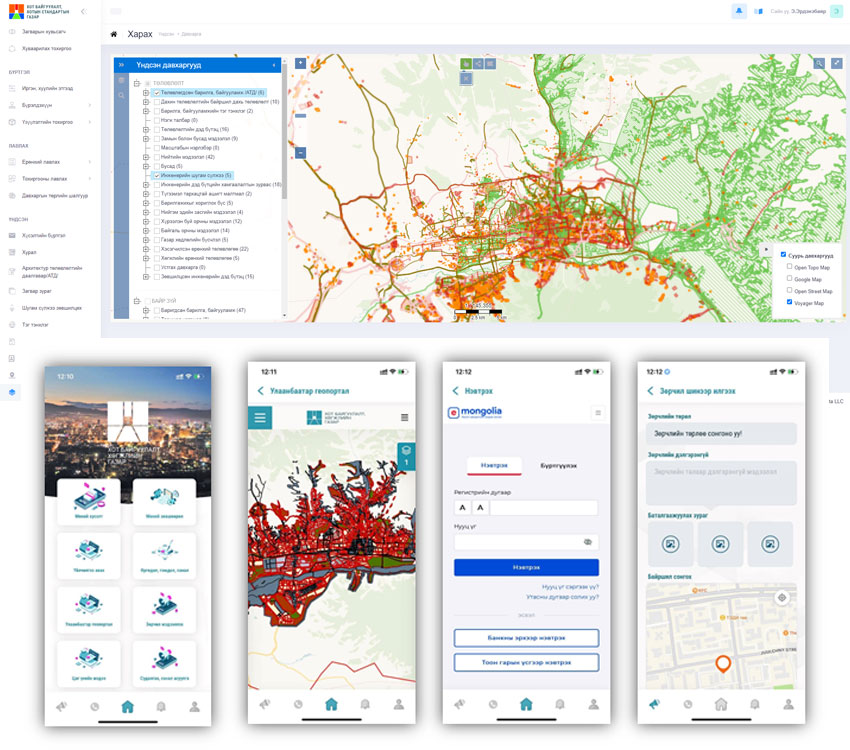Open the Зөрчлийн төрлөө сонгоно уу dropdown

pos(720,433)
